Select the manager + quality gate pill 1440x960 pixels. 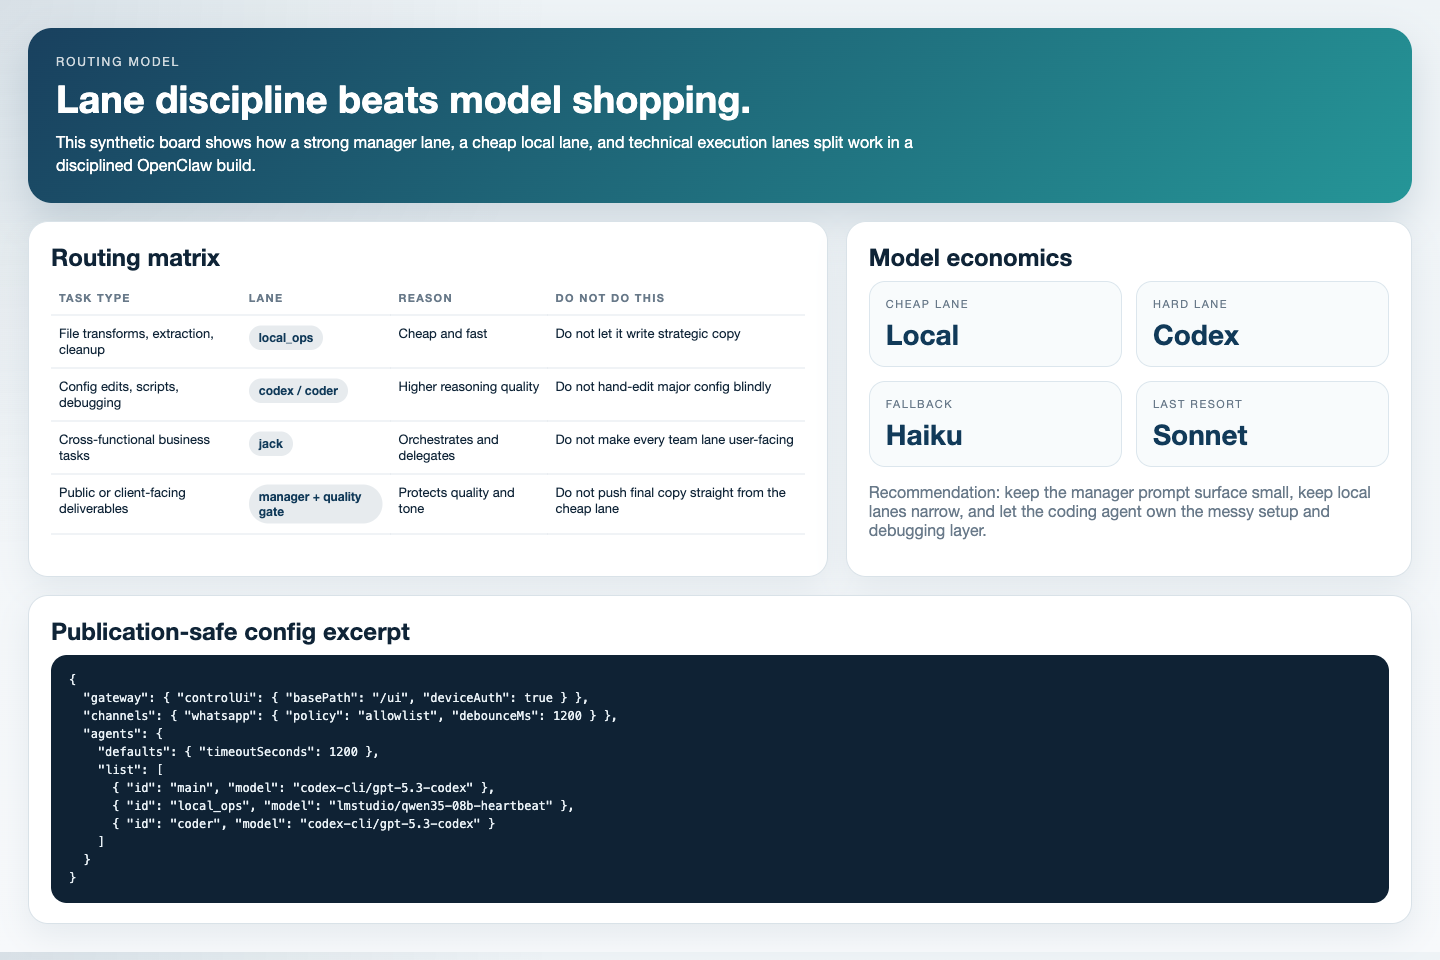coord(314,504)
